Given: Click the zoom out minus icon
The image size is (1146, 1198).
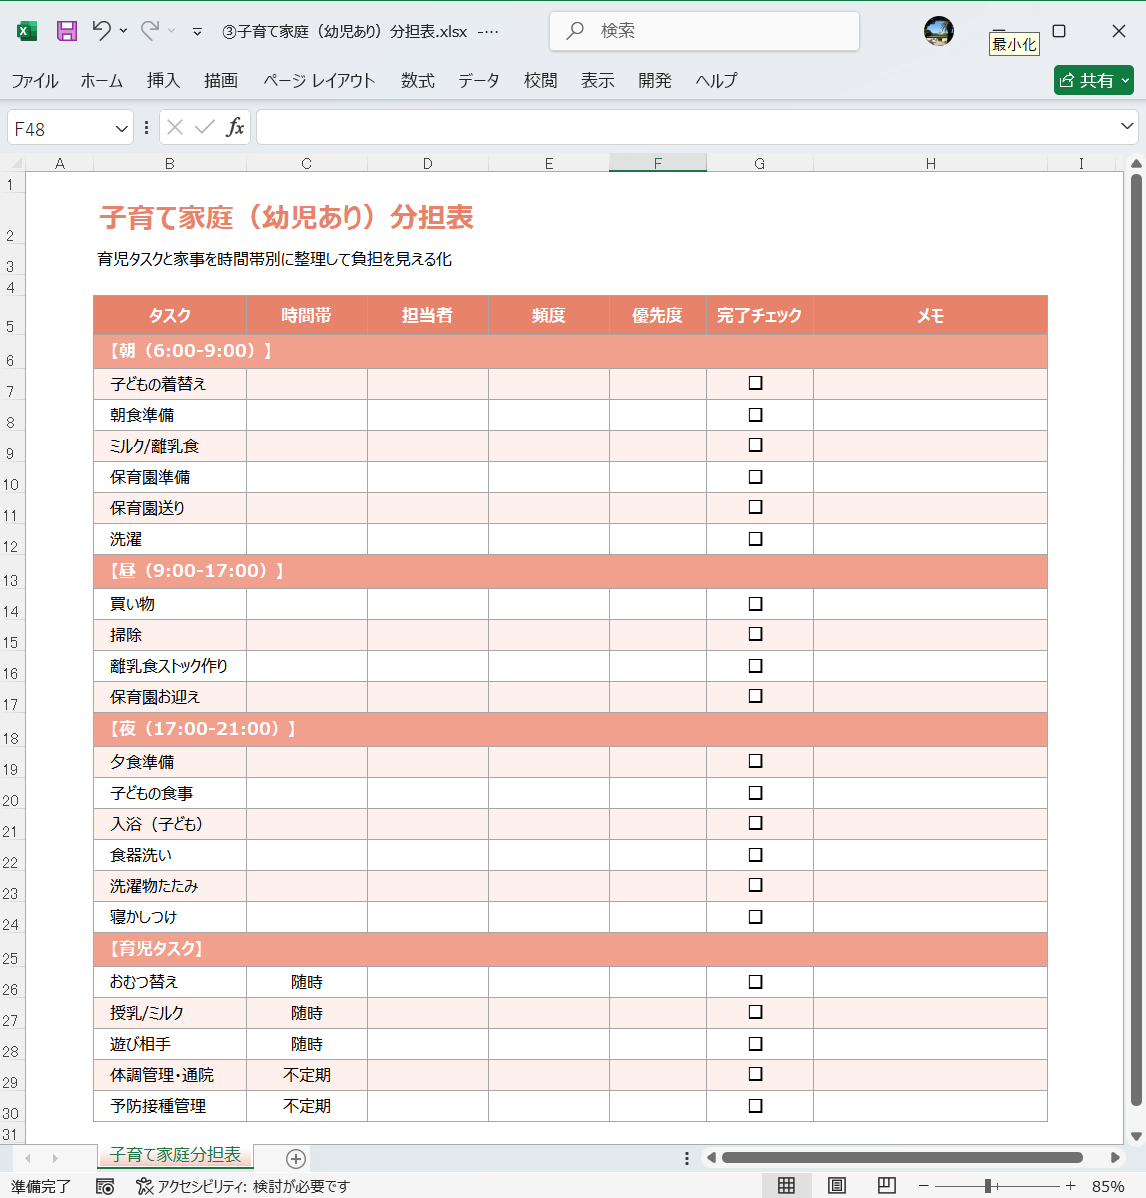Looking at the screenshot, I should 924,1186.
